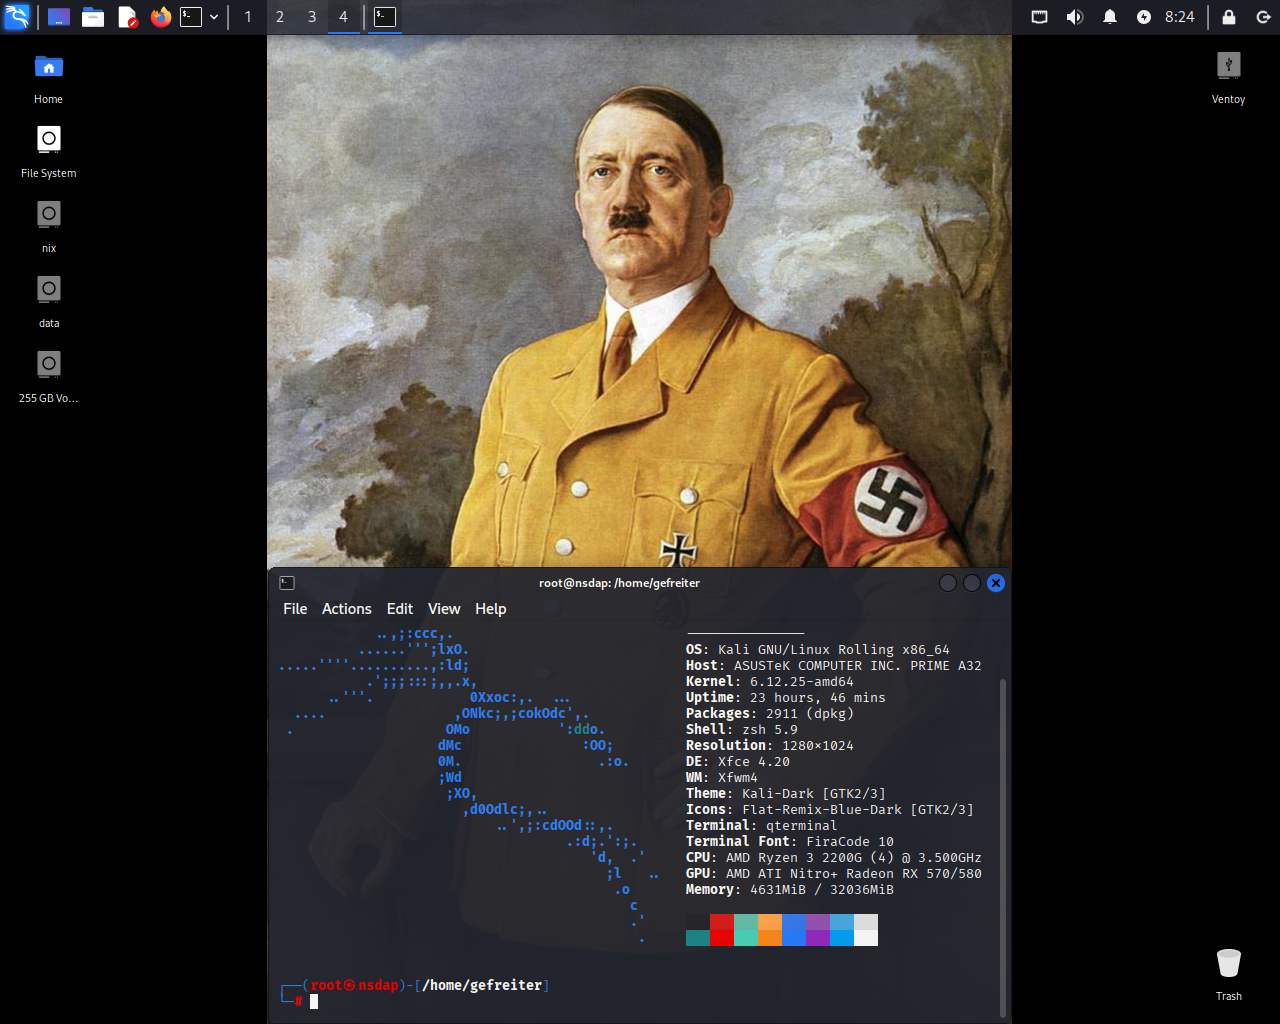Viewport: 1280px width, 1024px height.
Task: Click the 'Resolution: 1280×1024' line
Action: tap(770, 746)
